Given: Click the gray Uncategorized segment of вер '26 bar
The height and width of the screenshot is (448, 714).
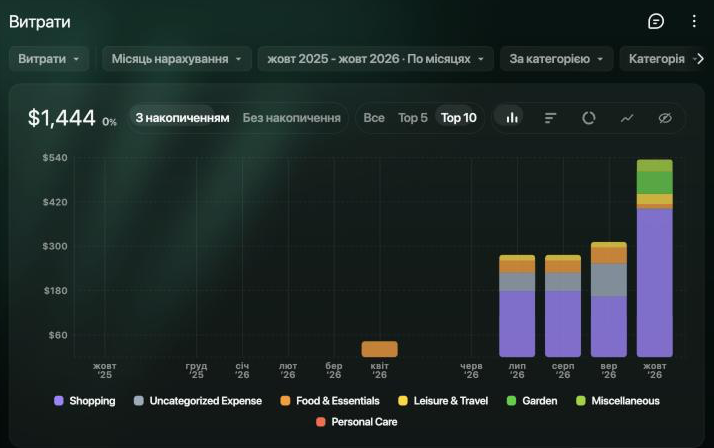Looking at the screenshot, I should coord(608,280).
